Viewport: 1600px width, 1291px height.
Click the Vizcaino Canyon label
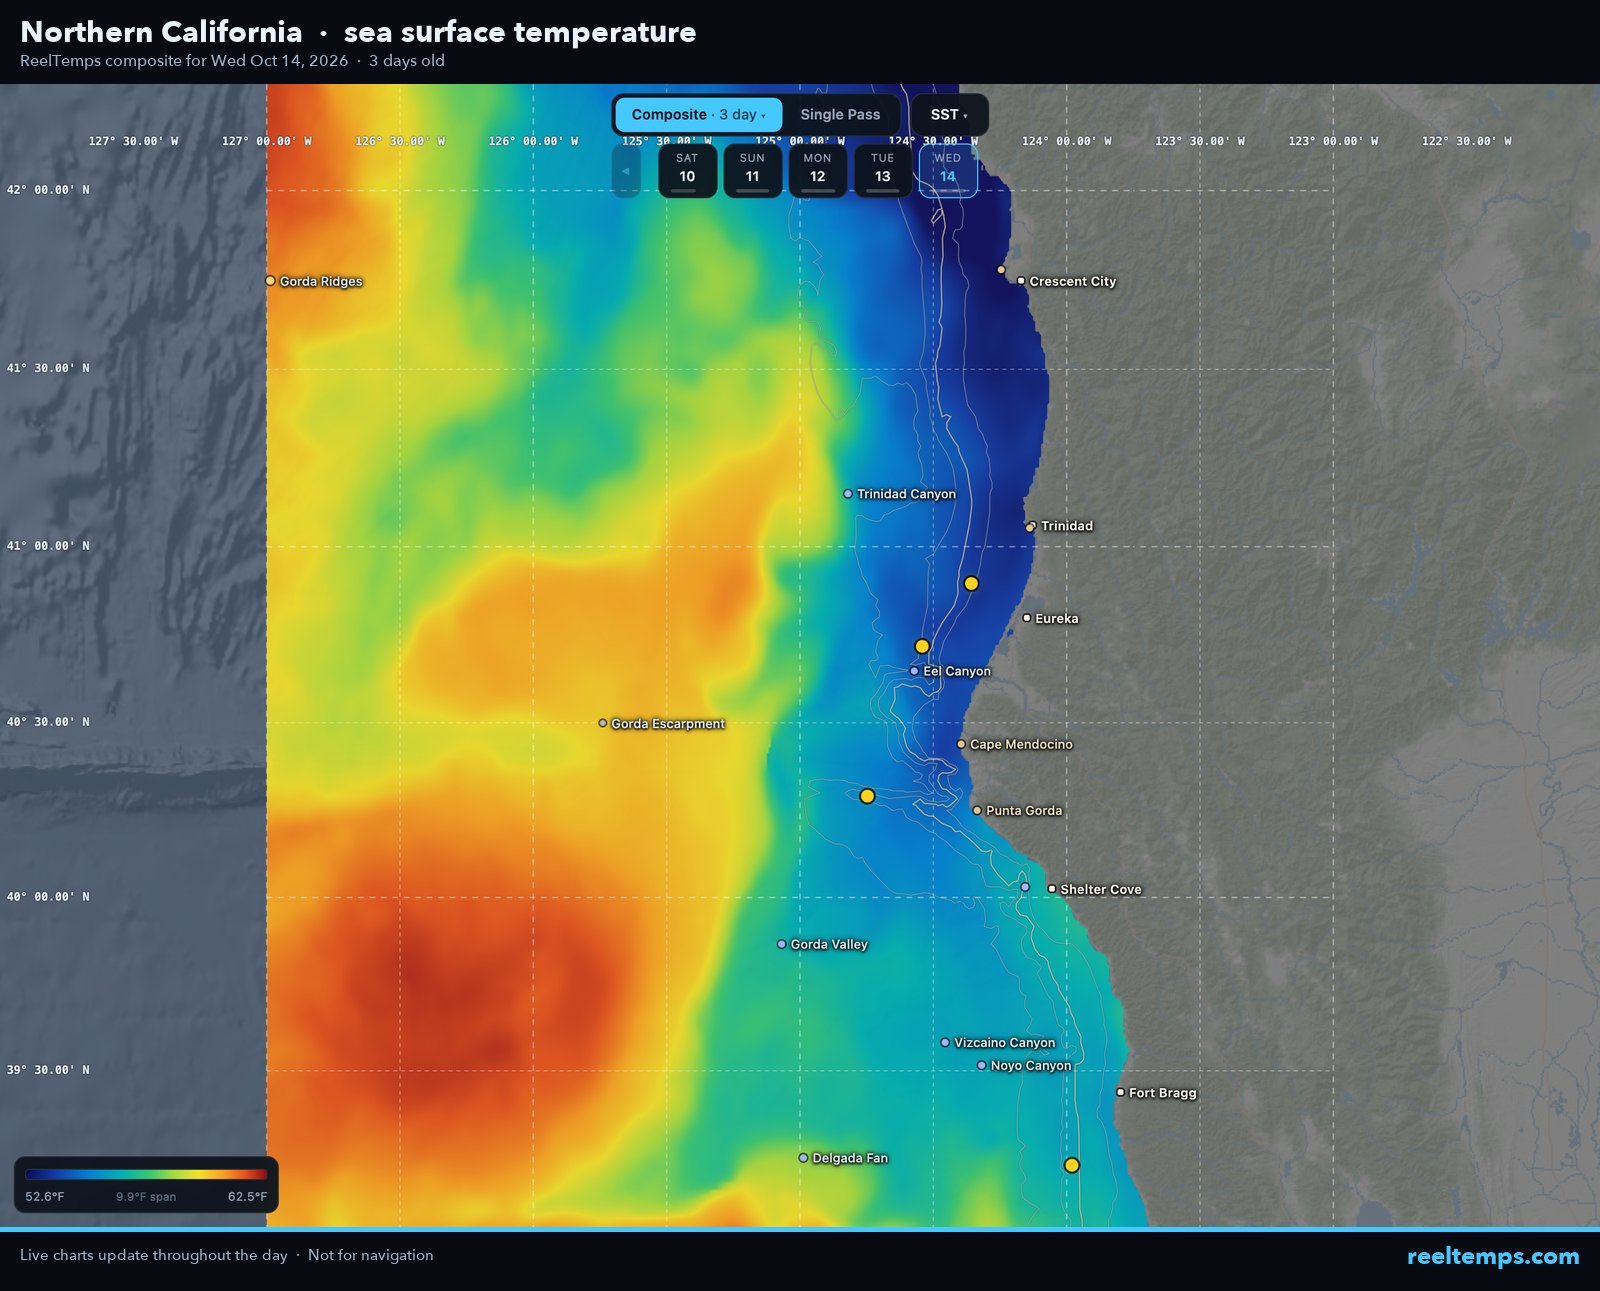point(1005,1042)
